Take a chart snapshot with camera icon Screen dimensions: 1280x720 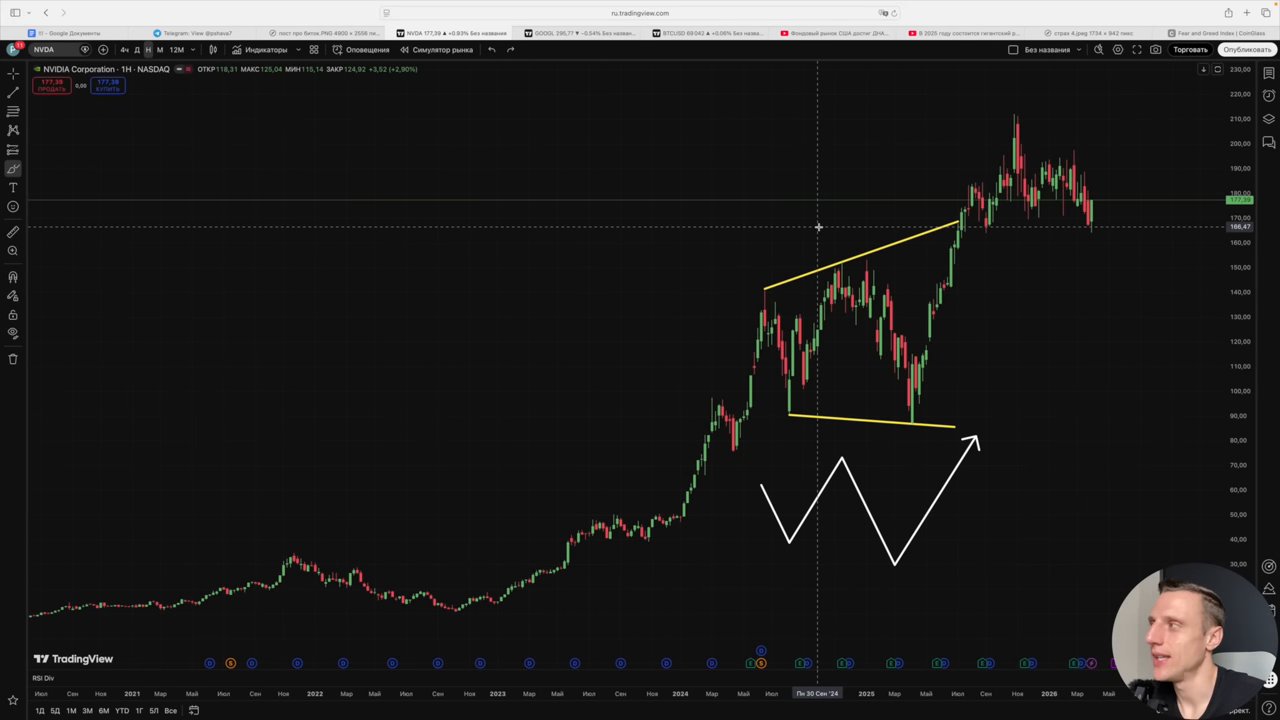1156,50
